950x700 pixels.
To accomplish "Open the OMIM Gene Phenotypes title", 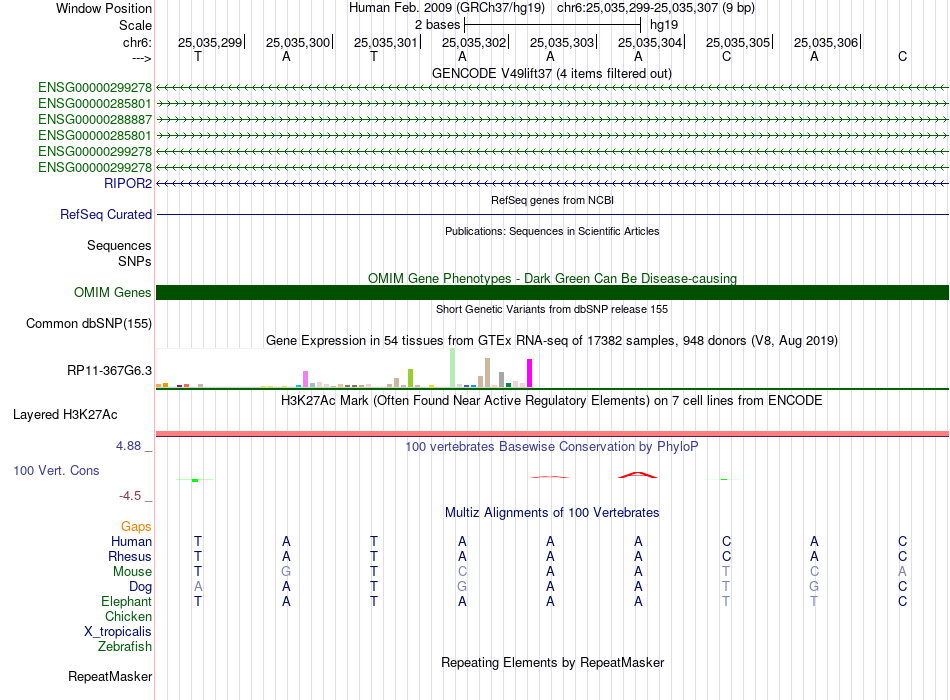I will (x=553, y=279).
